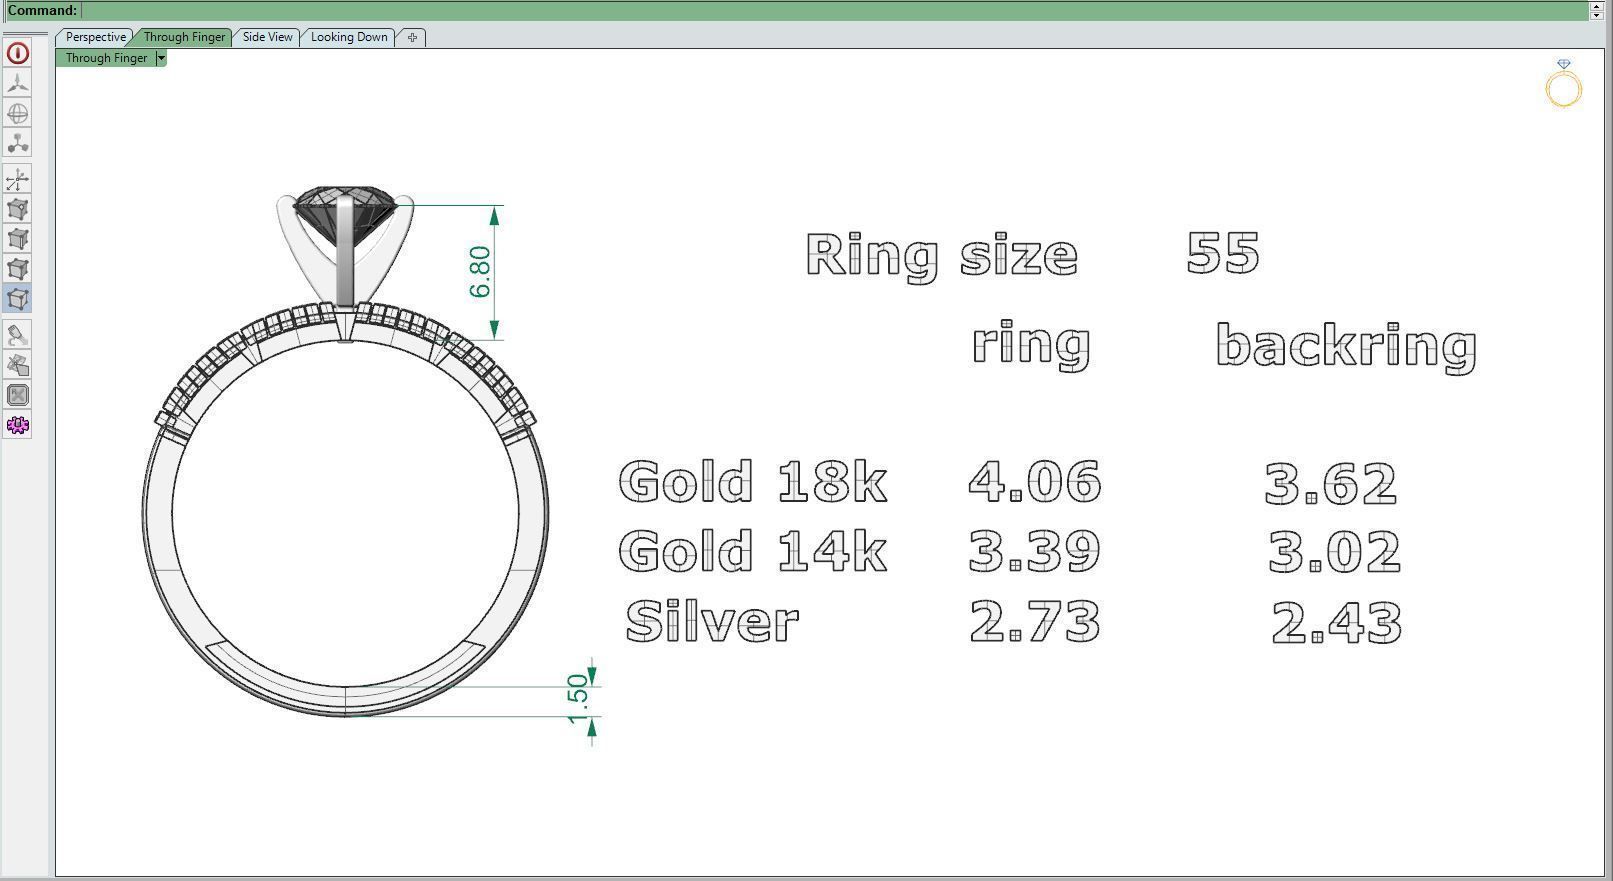Click the 'Gold 18k' row label
The image size is (1613, 881).
[753, 482]
